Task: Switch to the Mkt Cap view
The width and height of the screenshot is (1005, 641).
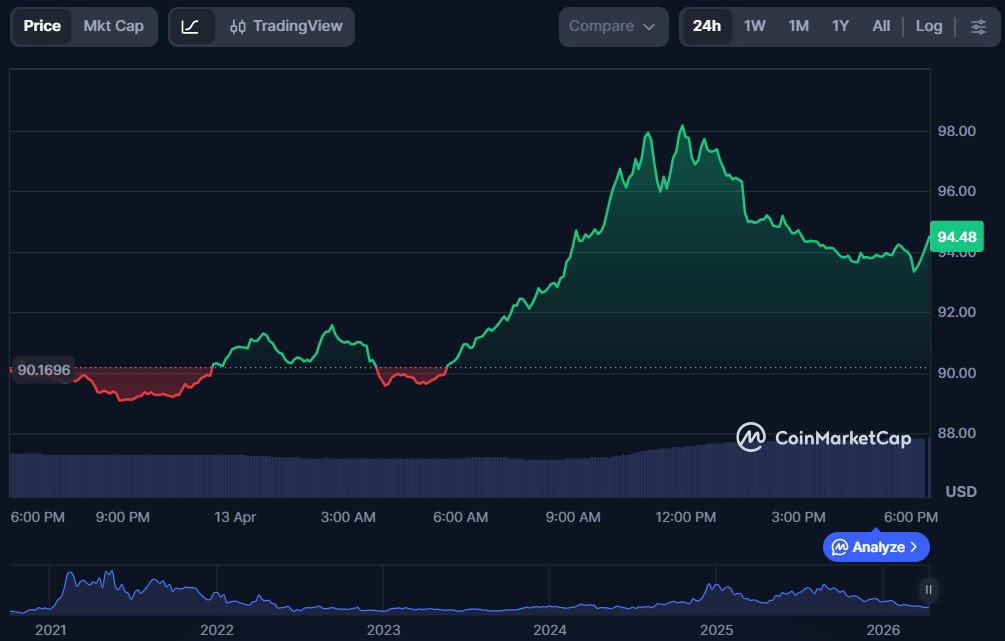Action: [x=113, y=26]
